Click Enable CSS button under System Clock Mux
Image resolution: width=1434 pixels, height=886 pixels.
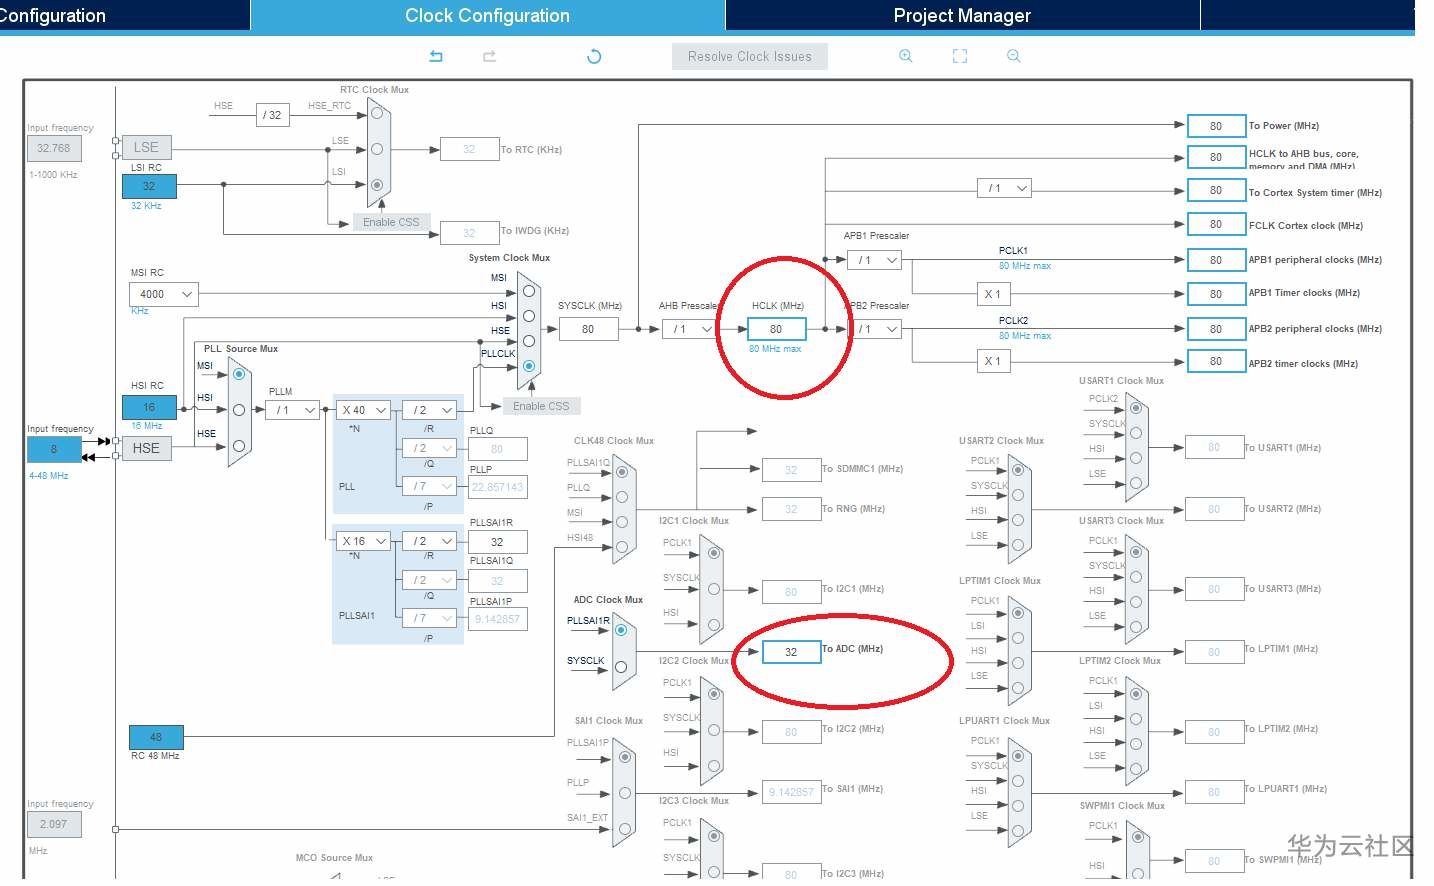541,406
